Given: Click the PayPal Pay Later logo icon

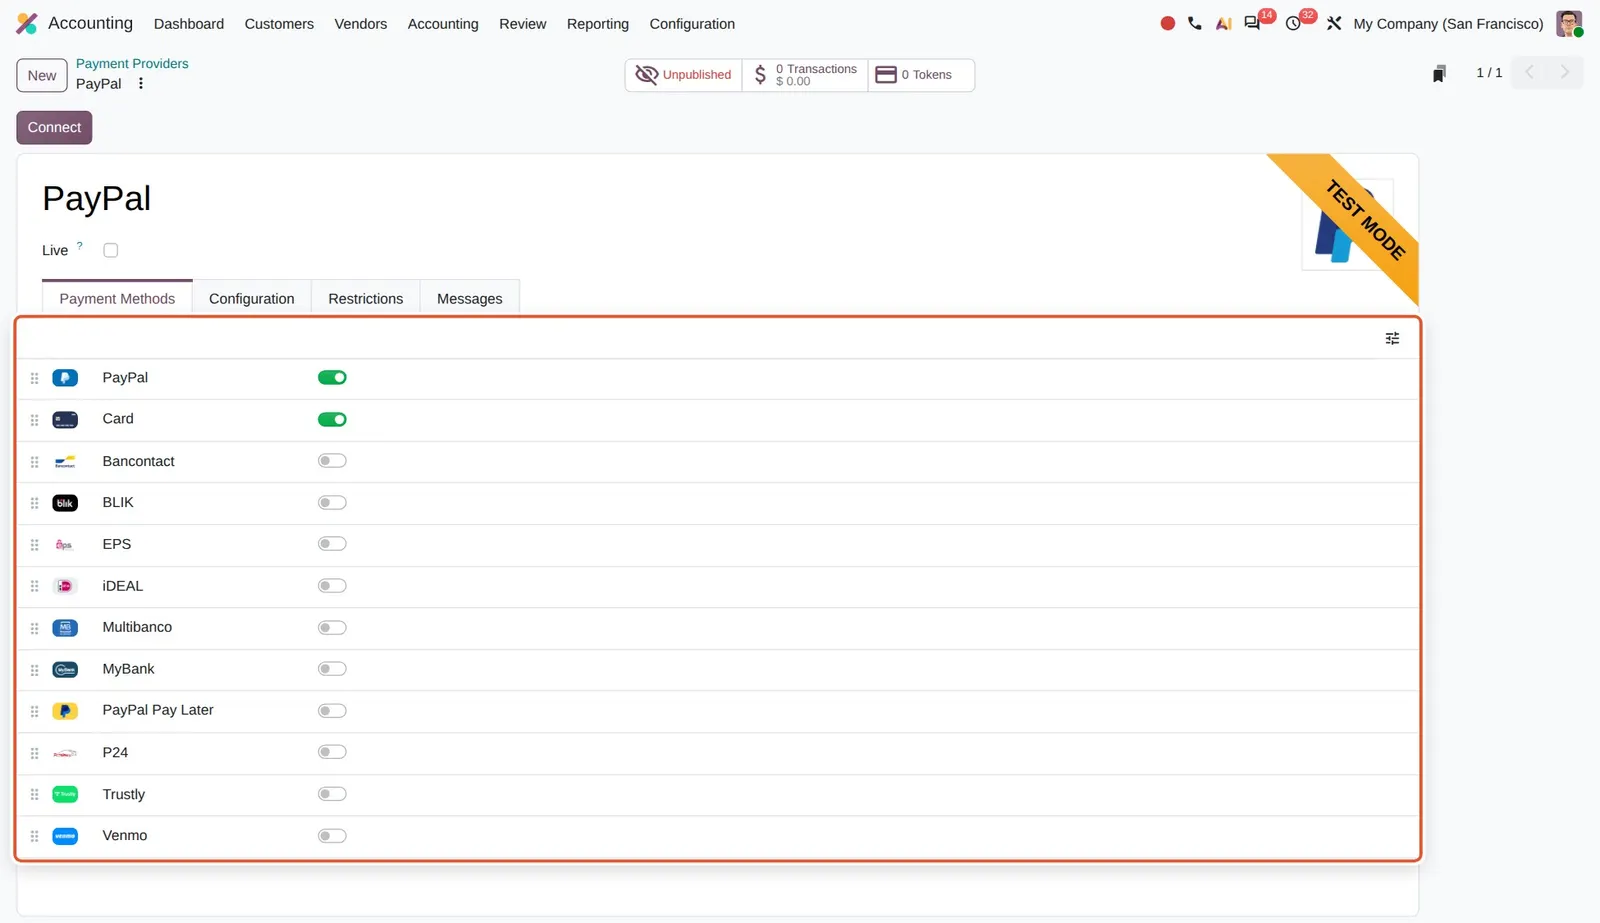Looking at the screenshot, I should (x=65, y=711).
